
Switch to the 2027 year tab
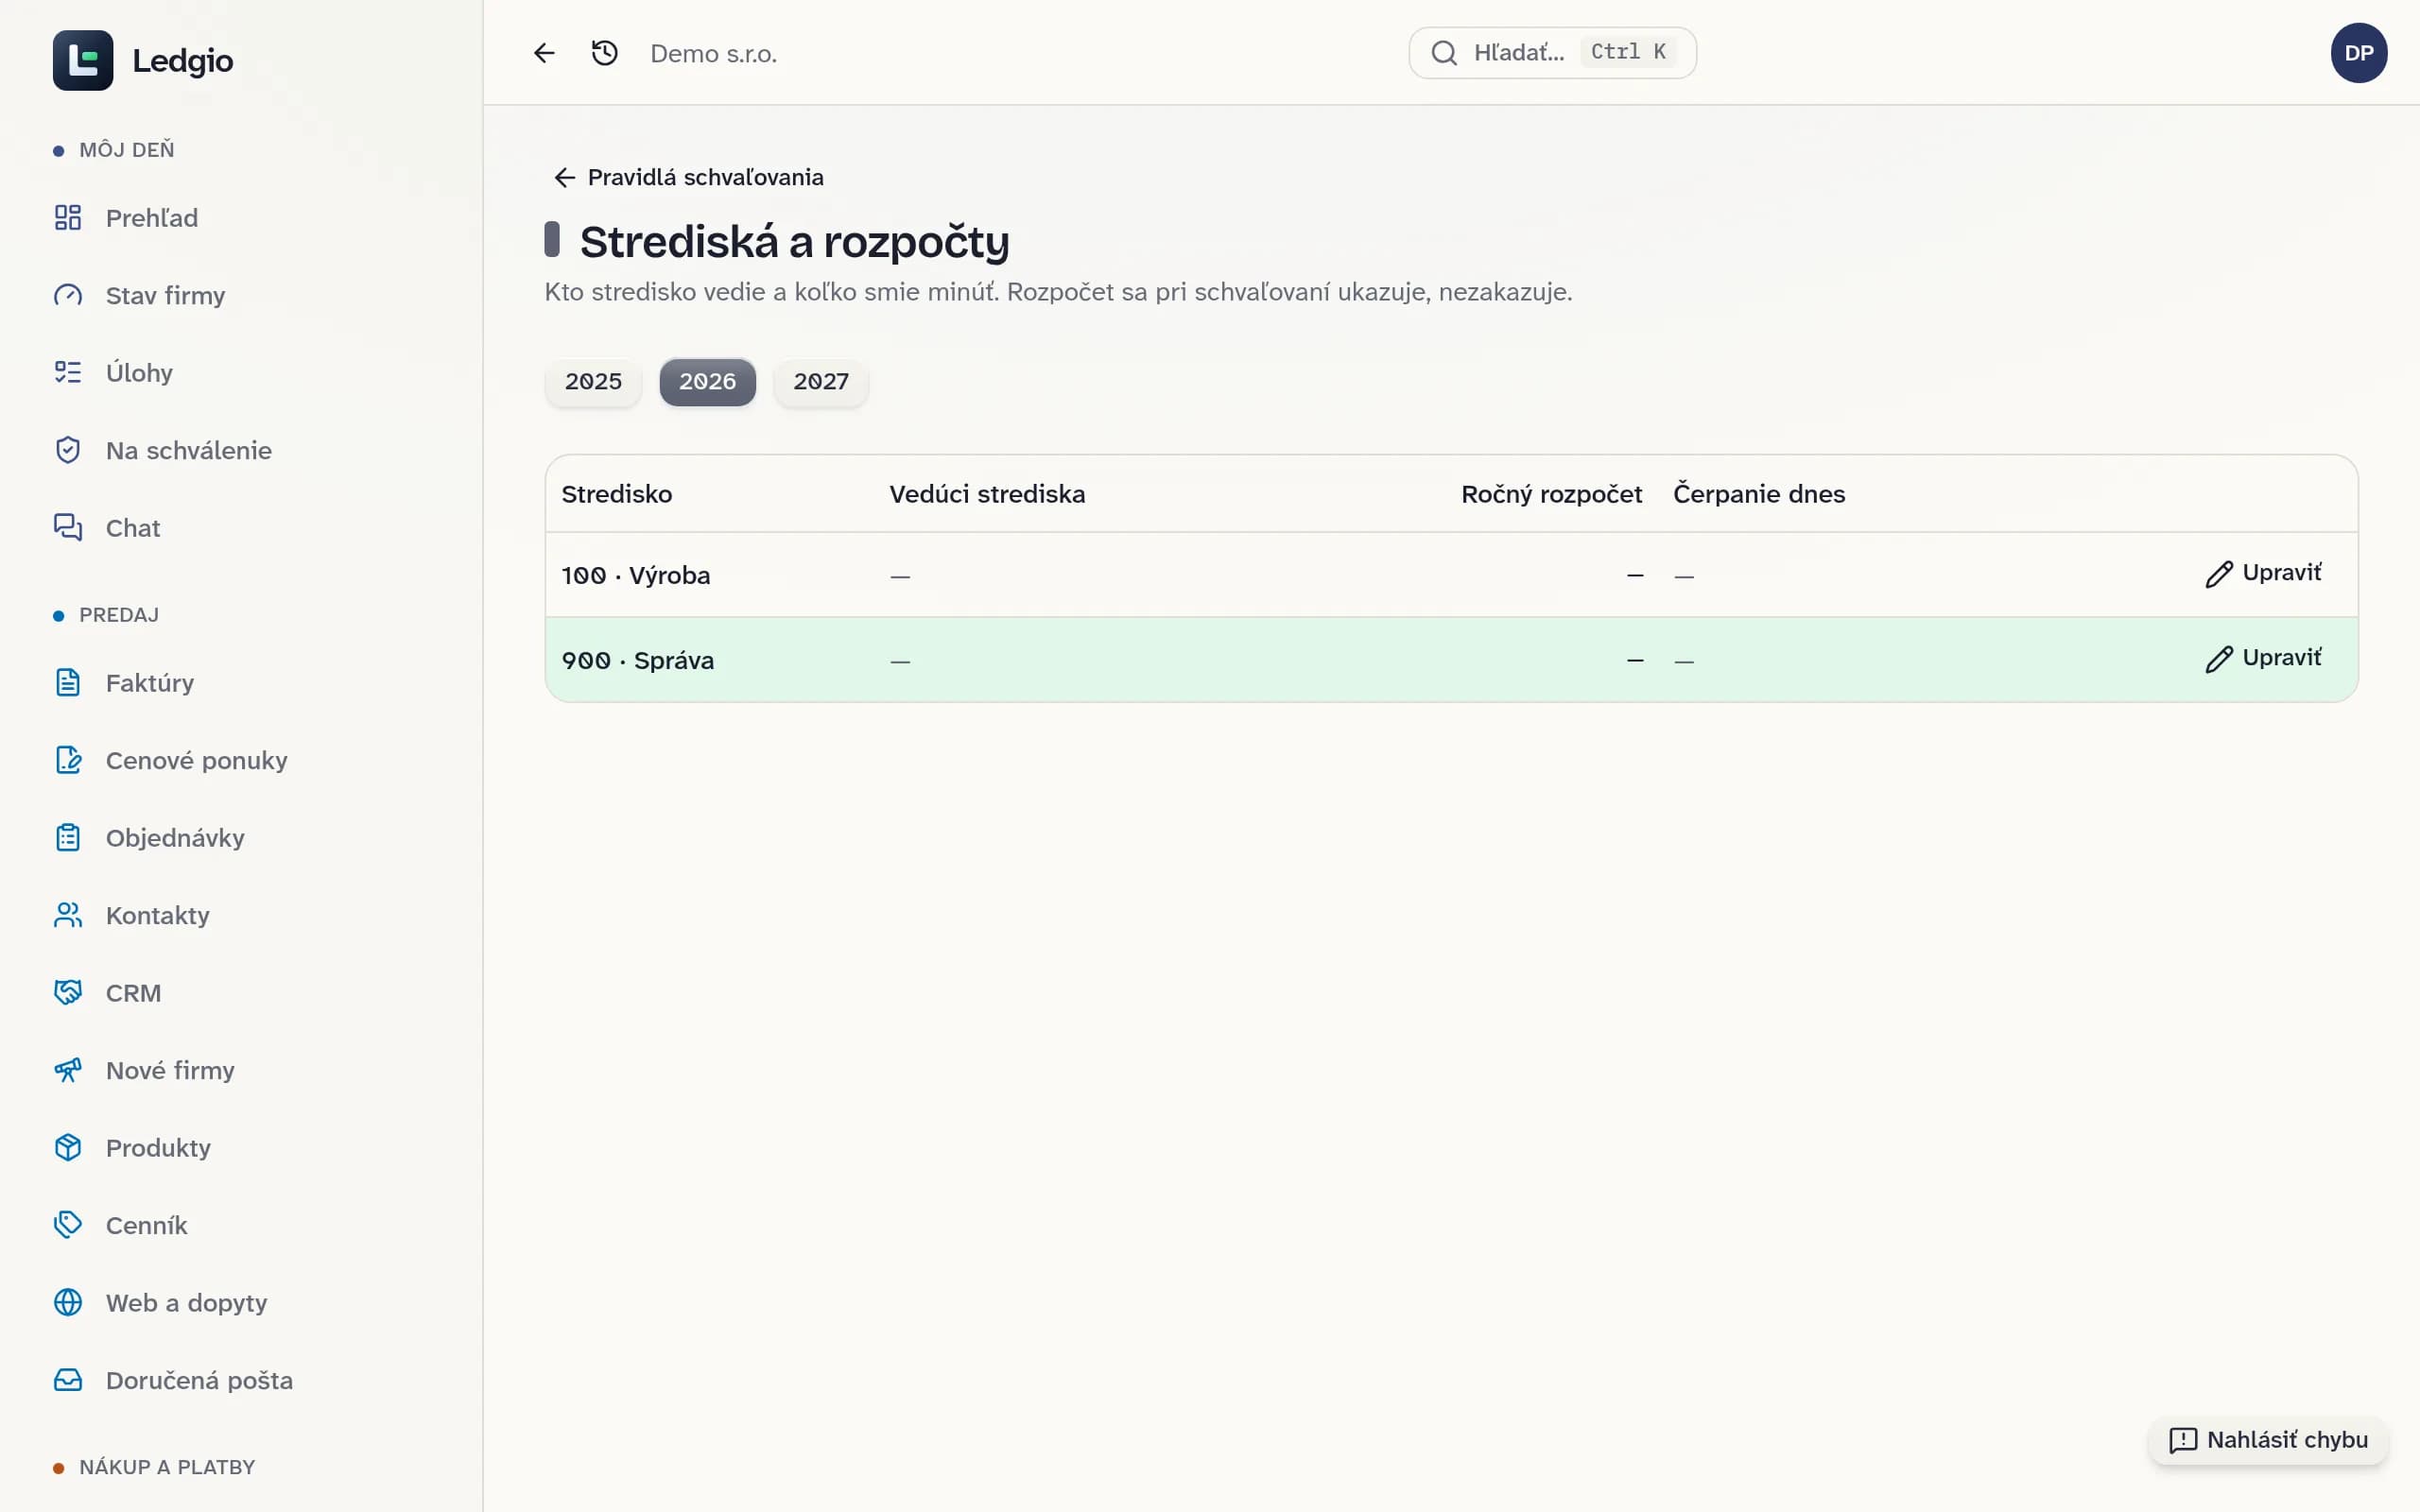[x=821, y=382]
